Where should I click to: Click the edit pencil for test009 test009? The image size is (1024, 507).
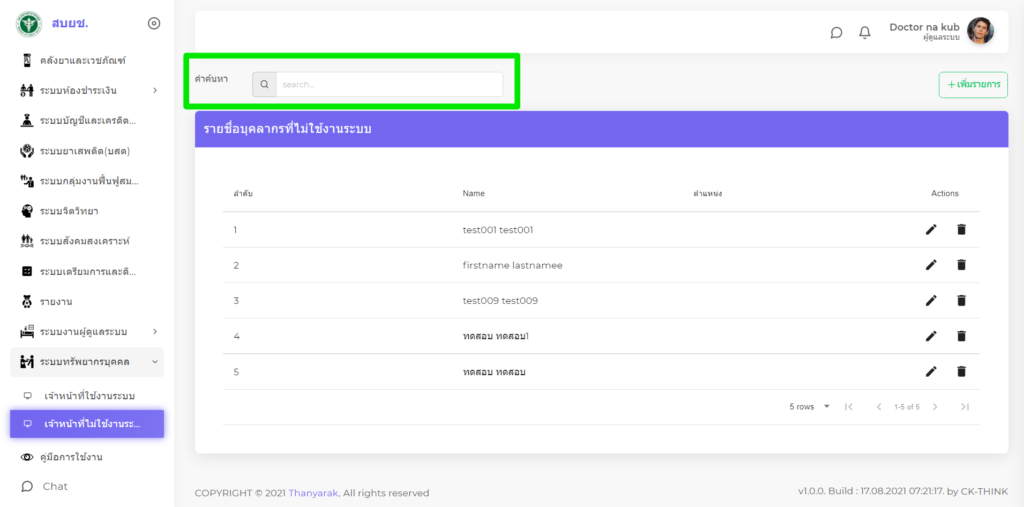931,300
